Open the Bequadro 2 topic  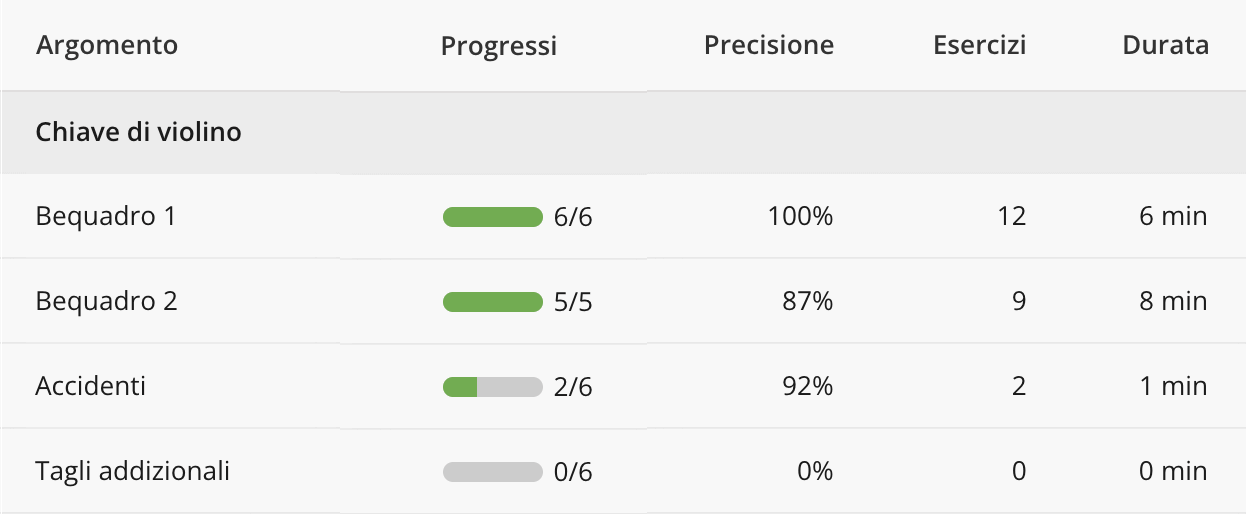107,301
